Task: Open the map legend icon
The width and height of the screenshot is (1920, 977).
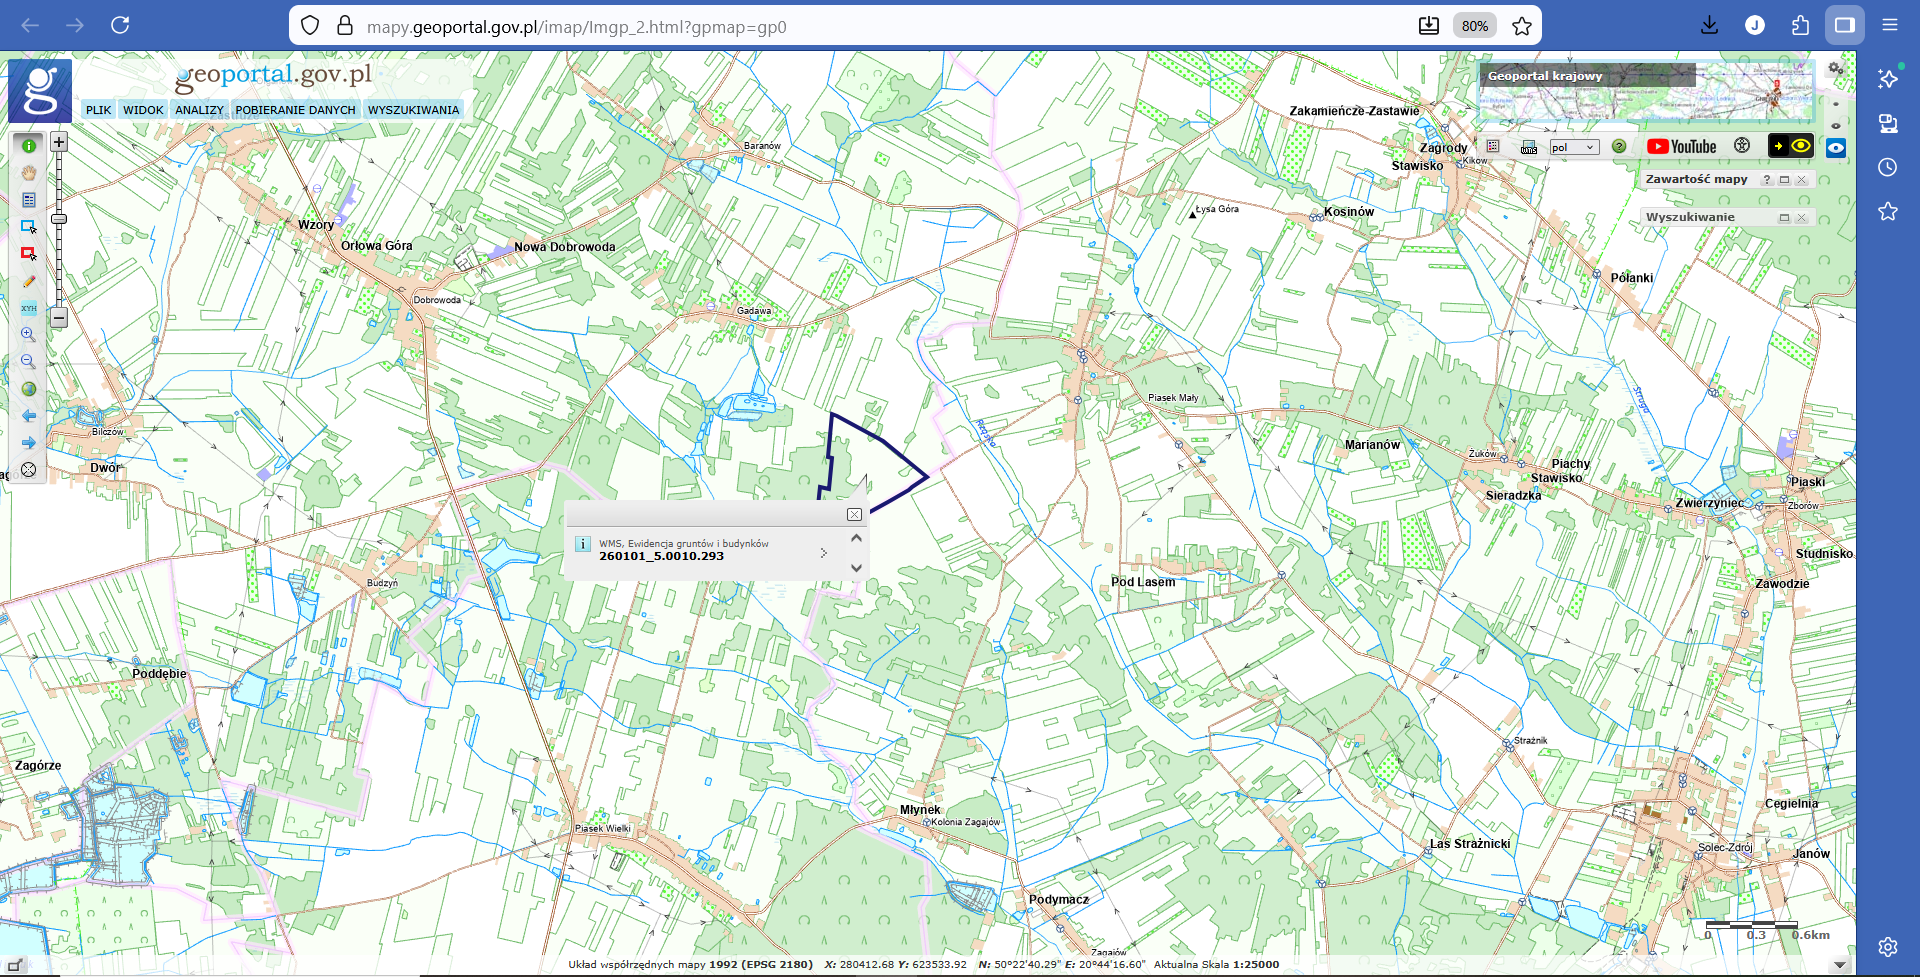Action: 1493,147
